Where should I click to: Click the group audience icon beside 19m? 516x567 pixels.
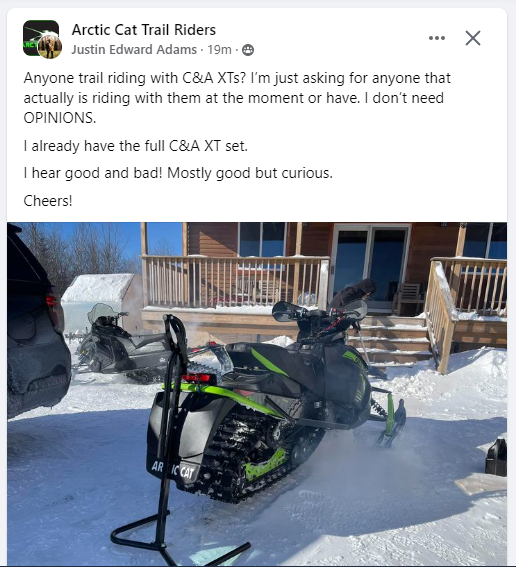248,50
